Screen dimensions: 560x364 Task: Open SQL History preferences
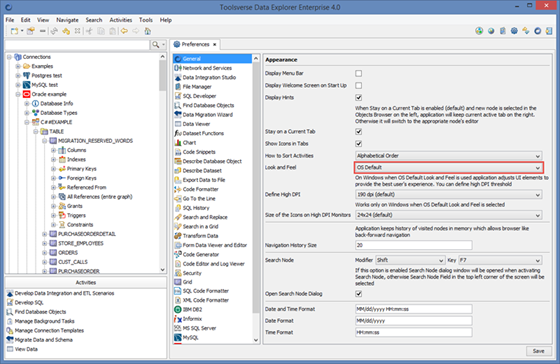click(196, 208)
